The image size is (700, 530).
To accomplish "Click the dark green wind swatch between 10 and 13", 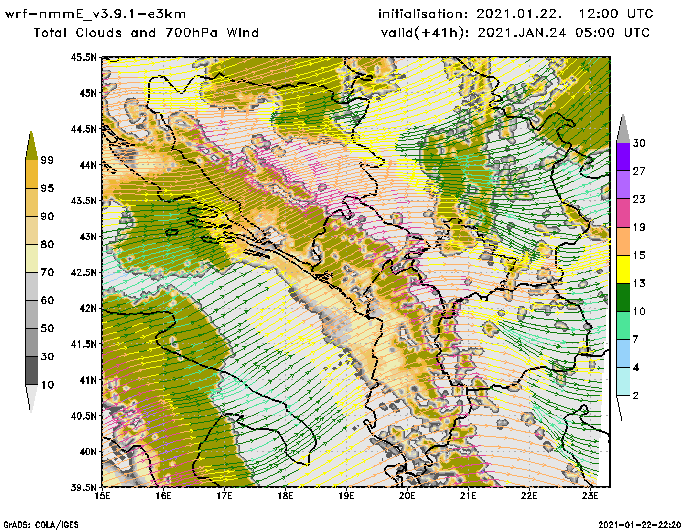I will point(623,297).
